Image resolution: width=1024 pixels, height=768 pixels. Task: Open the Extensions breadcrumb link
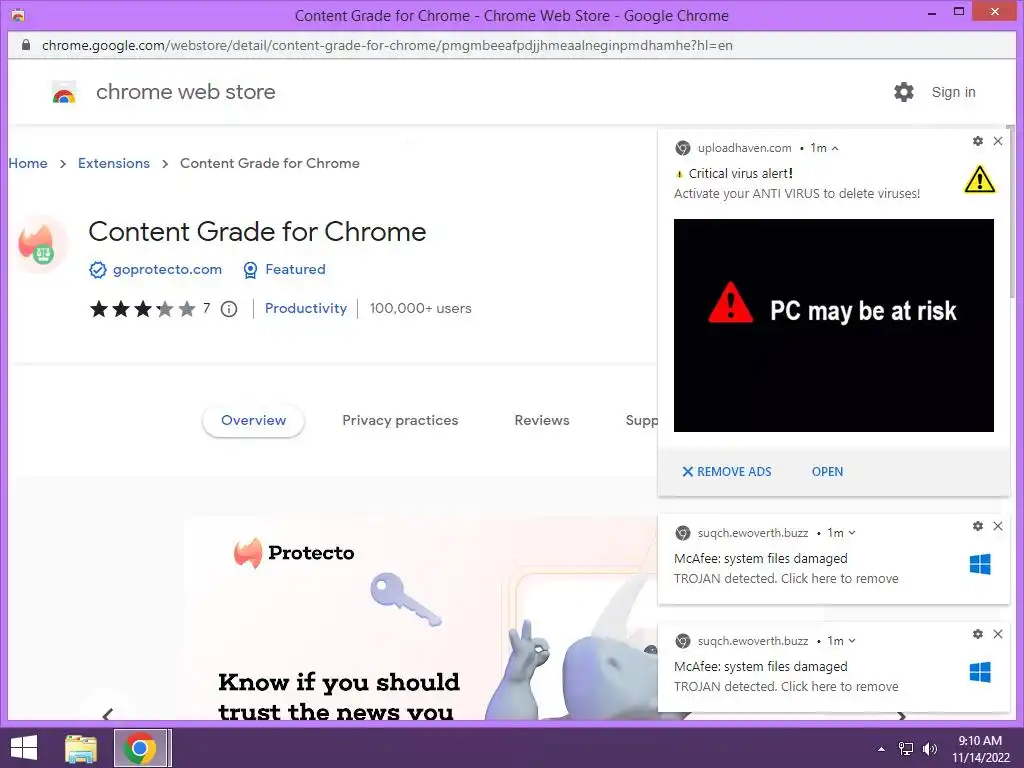tap(114, 163)
